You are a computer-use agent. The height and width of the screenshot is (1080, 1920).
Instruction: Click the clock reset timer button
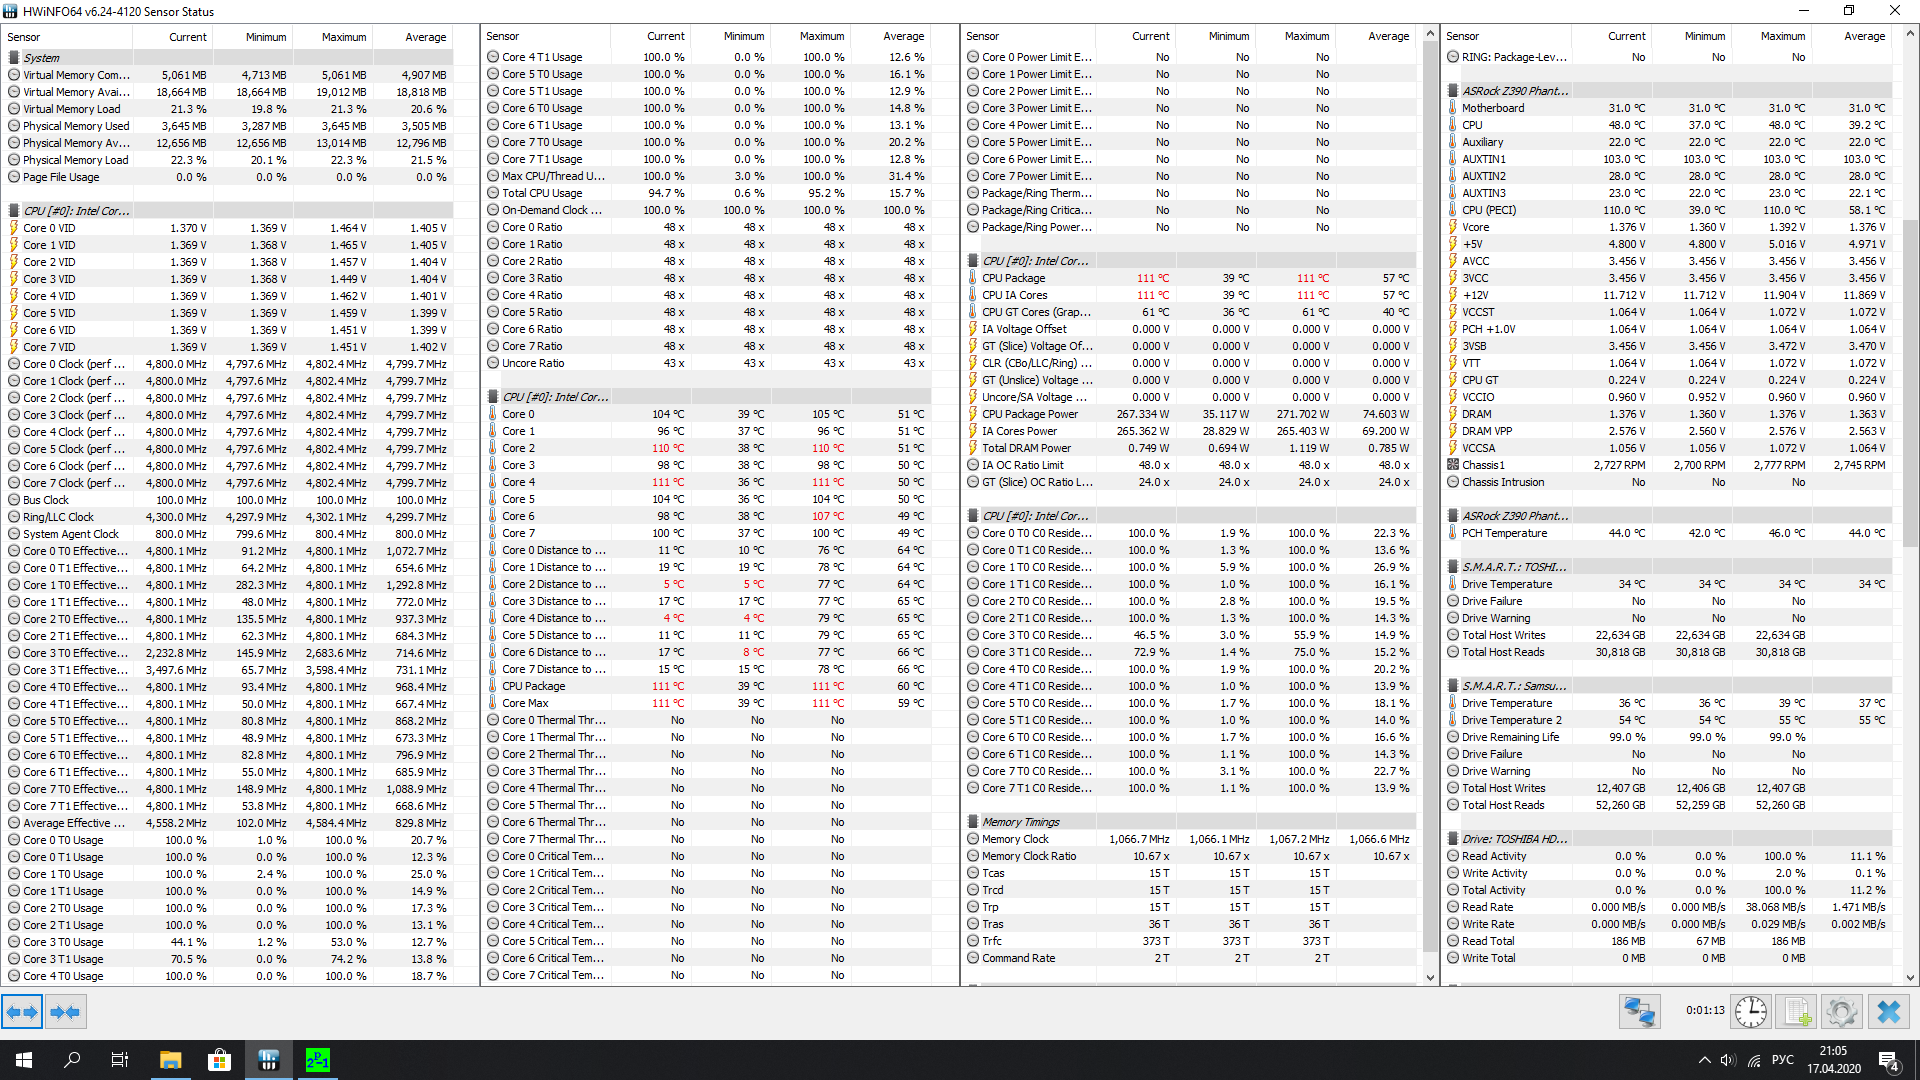click(x=1750, y=1012)
